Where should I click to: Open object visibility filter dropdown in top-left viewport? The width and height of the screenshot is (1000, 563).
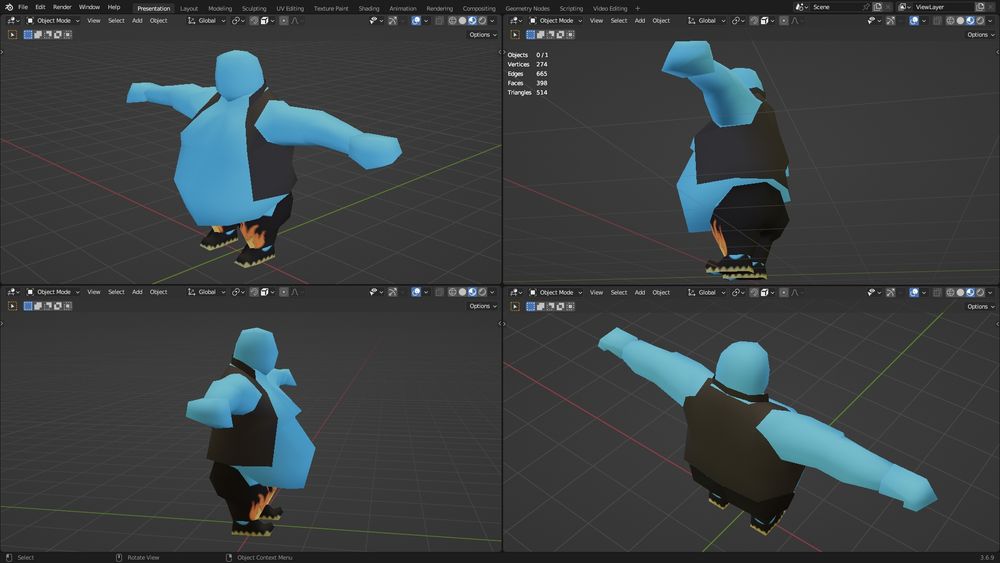tap(375, 21)
